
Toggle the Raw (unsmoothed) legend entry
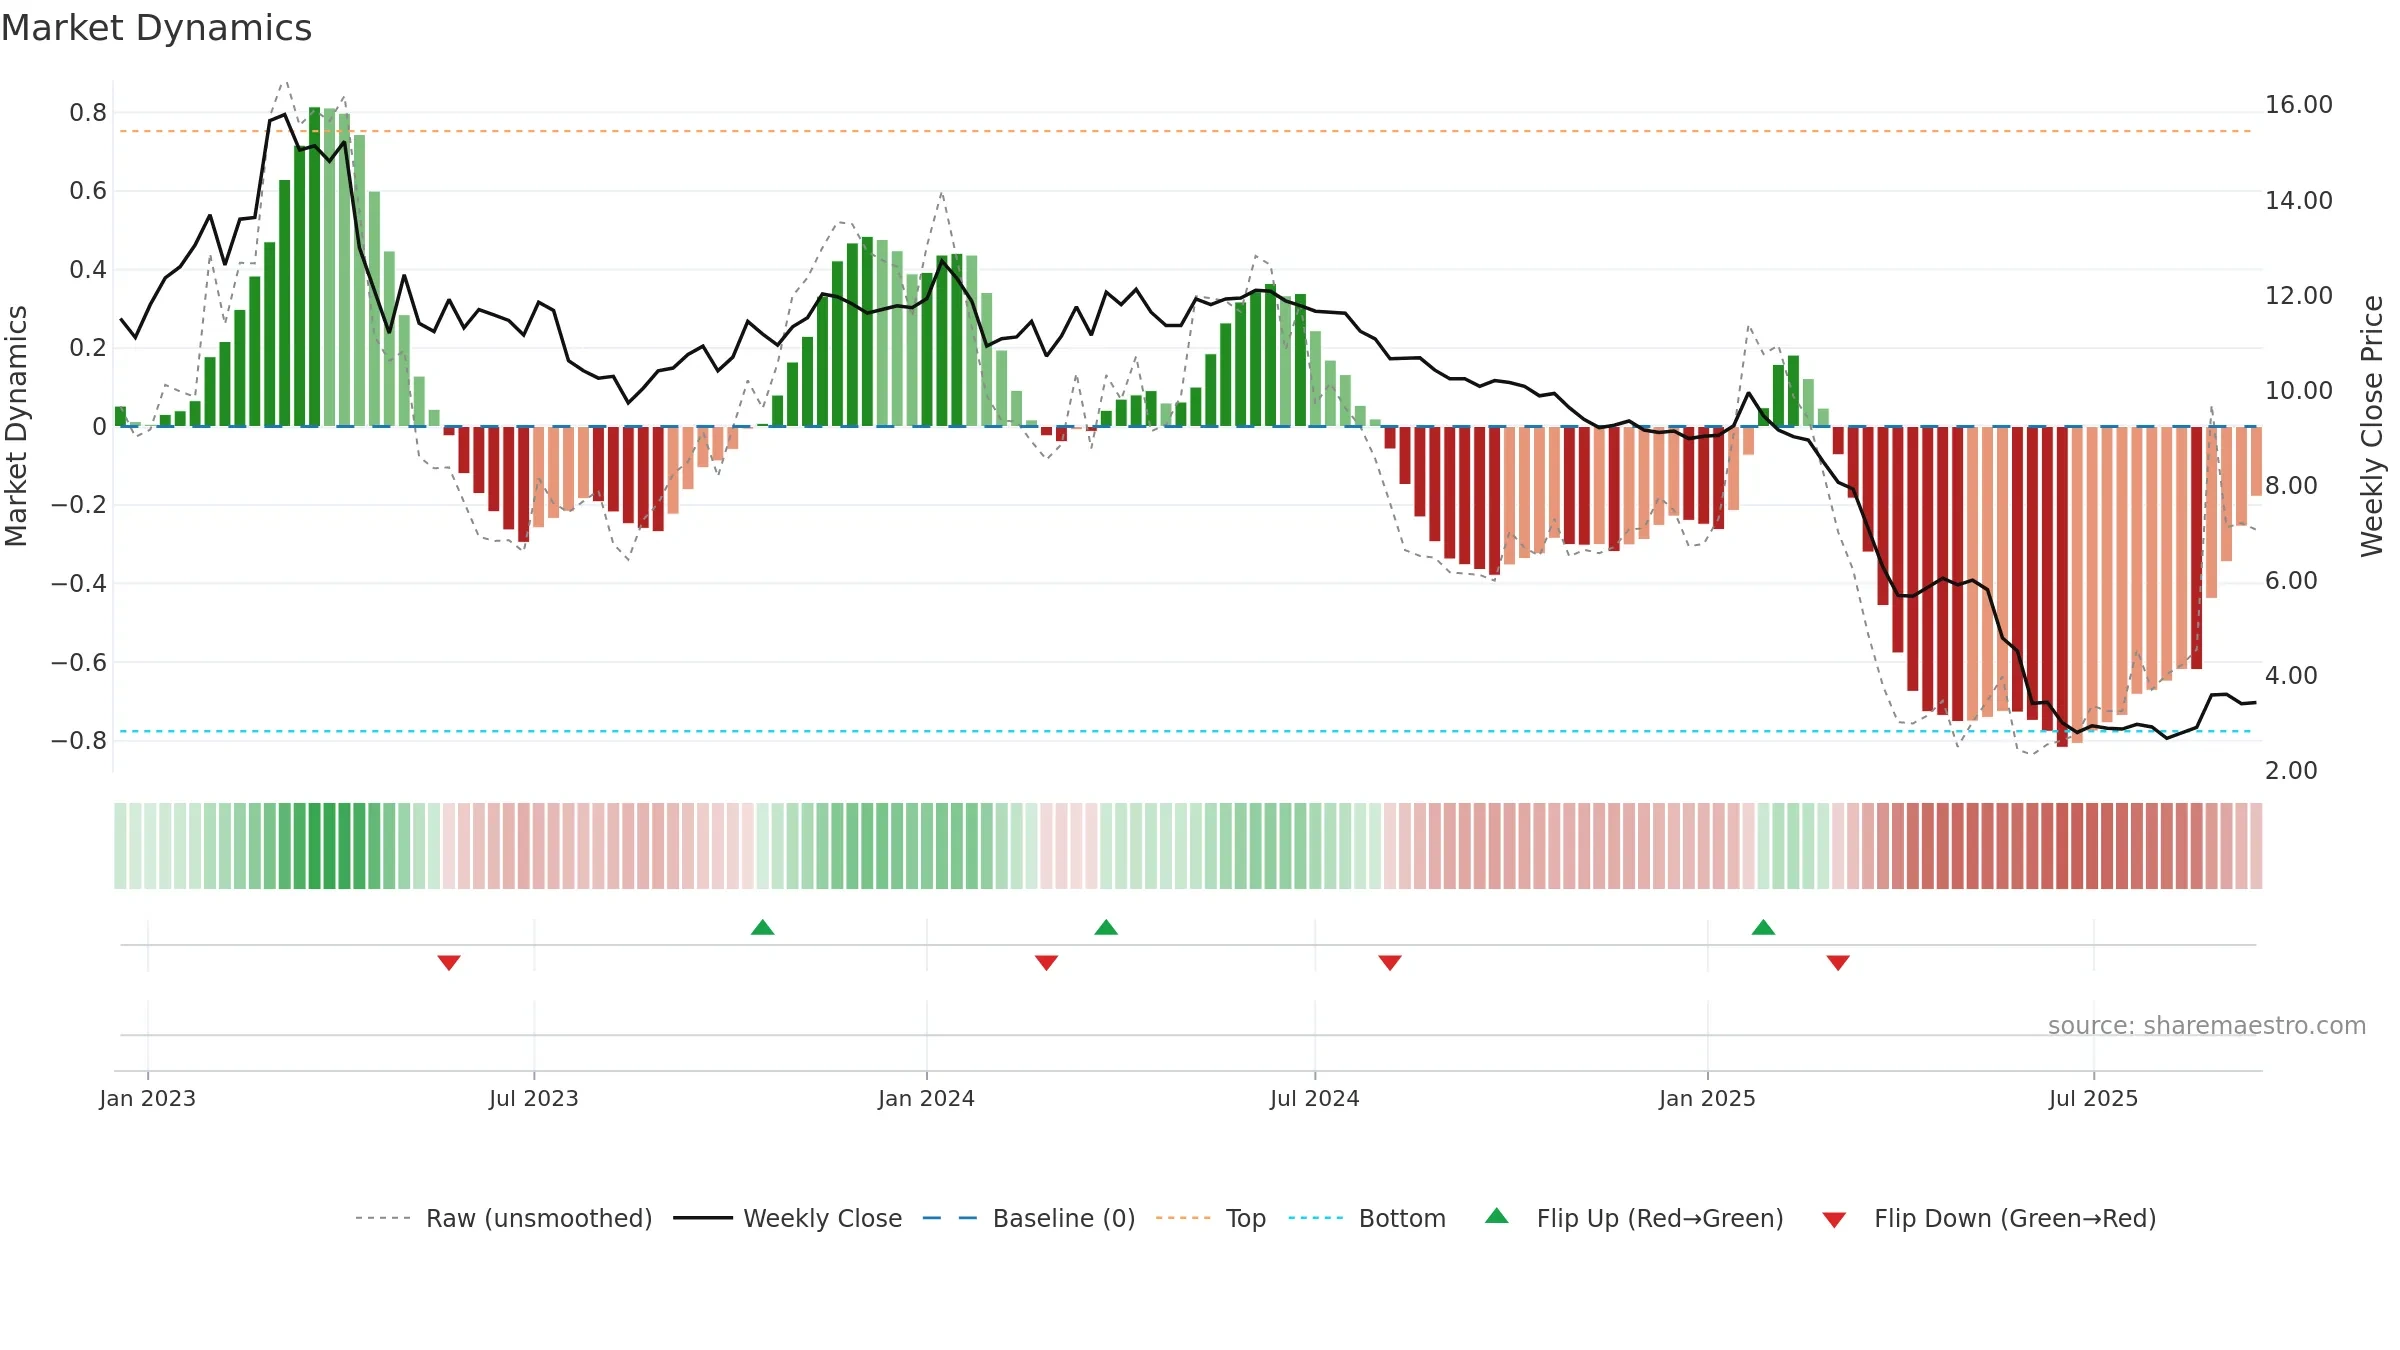click(x=504, y=1218)
